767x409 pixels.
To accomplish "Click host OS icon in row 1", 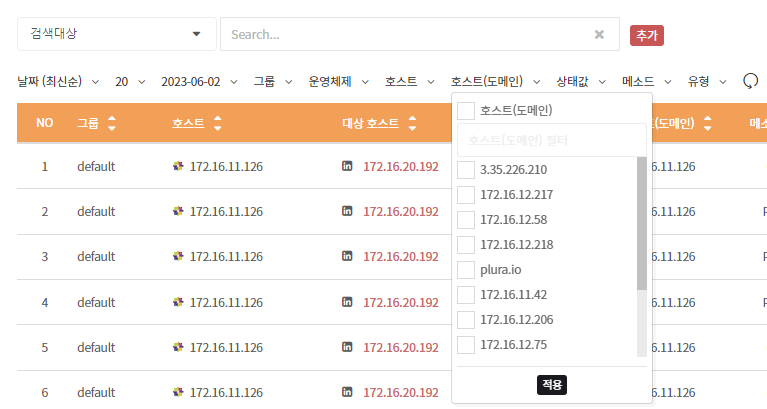I will tap(178, 166).
